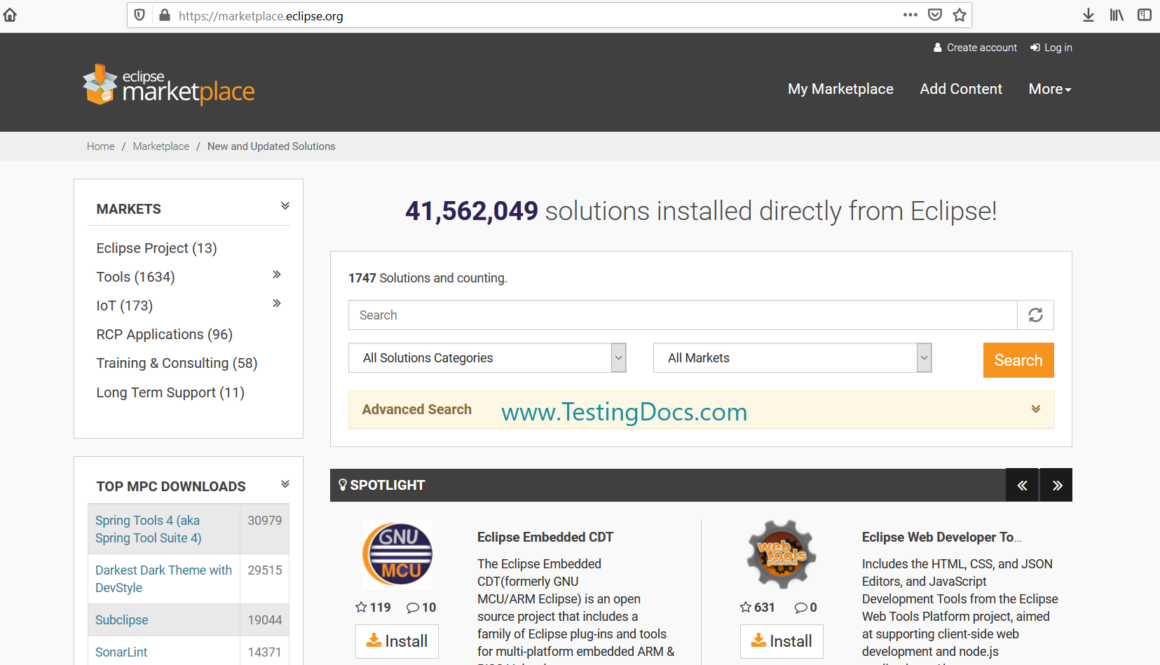Click the bookmark star icon in address bar
The height and width of the screenshot is (665, 1160).
click(x=959, y=15)
